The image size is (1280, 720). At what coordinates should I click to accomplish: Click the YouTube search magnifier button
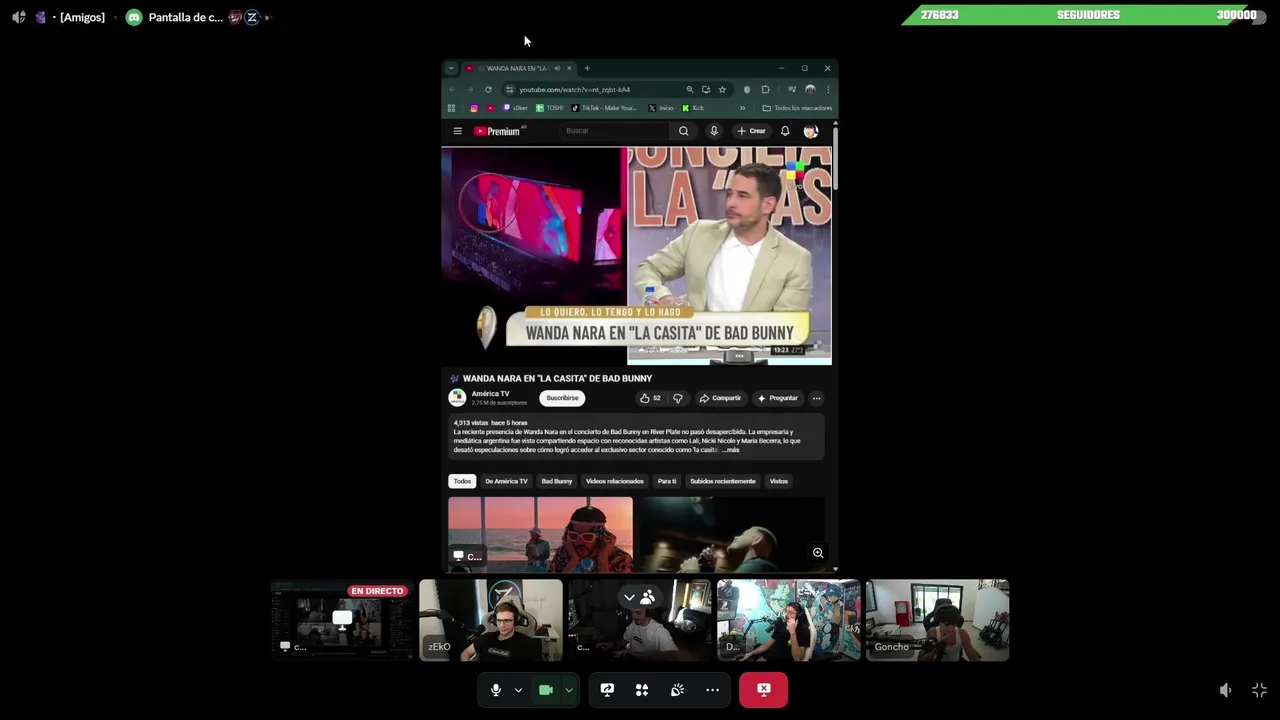pos(683,131)
